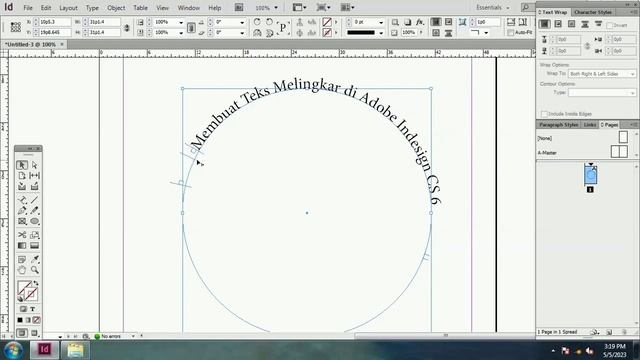The width and height of the screenshot is (640, 360).
Task: Select the Rectangle Frame tool
Action: (22, 221)
